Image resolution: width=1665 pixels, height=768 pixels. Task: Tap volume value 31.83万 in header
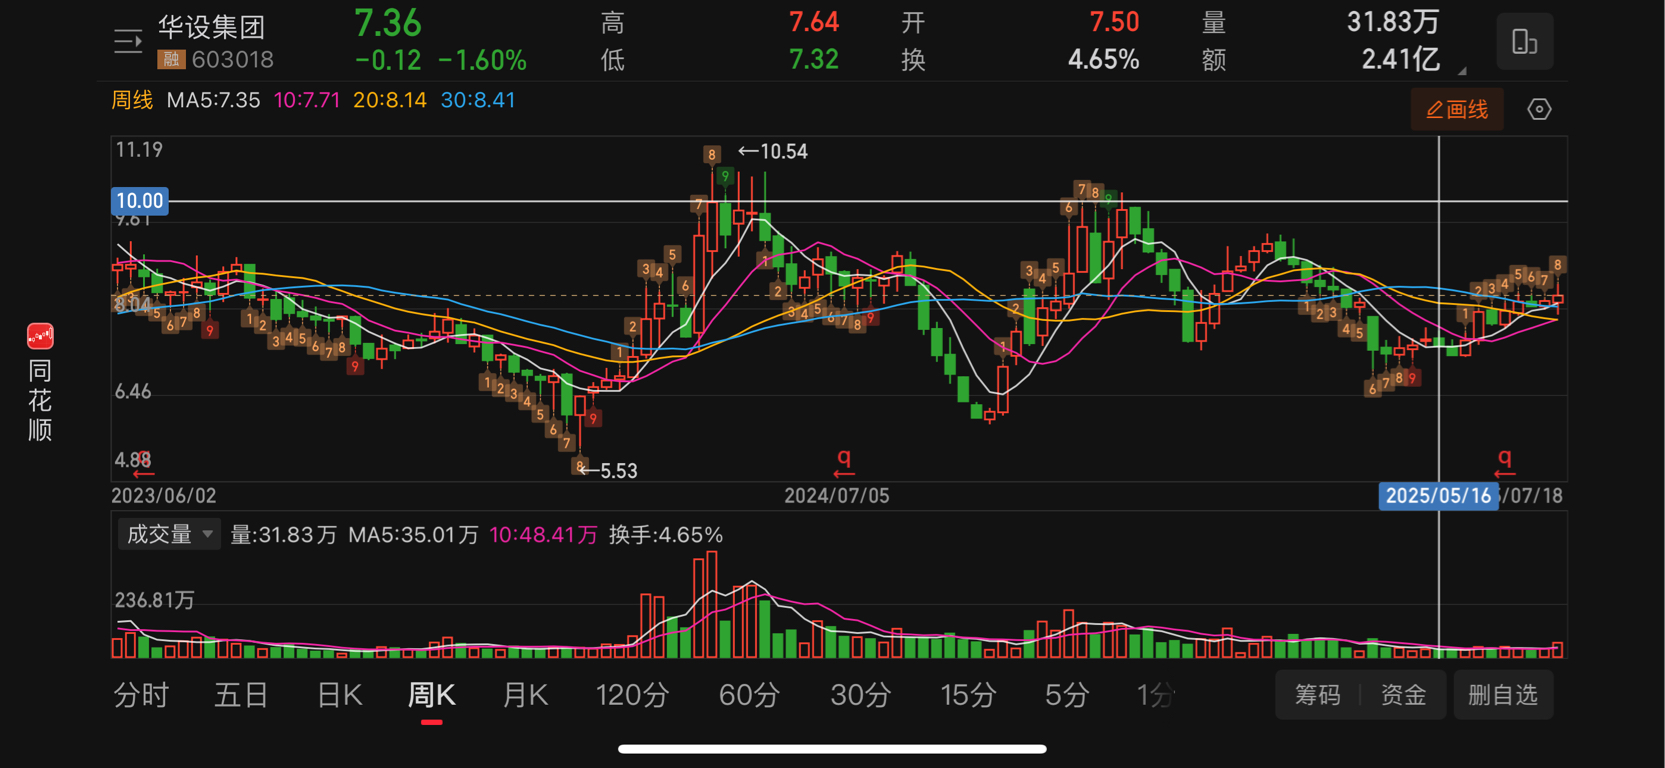(1393, 22)
